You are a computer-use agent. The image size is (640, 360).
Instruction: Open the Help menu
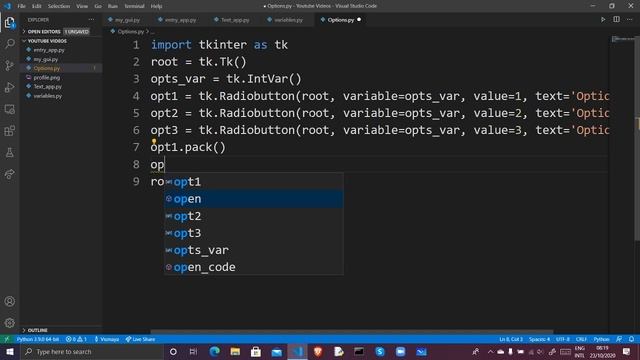[x=156, y=6]
